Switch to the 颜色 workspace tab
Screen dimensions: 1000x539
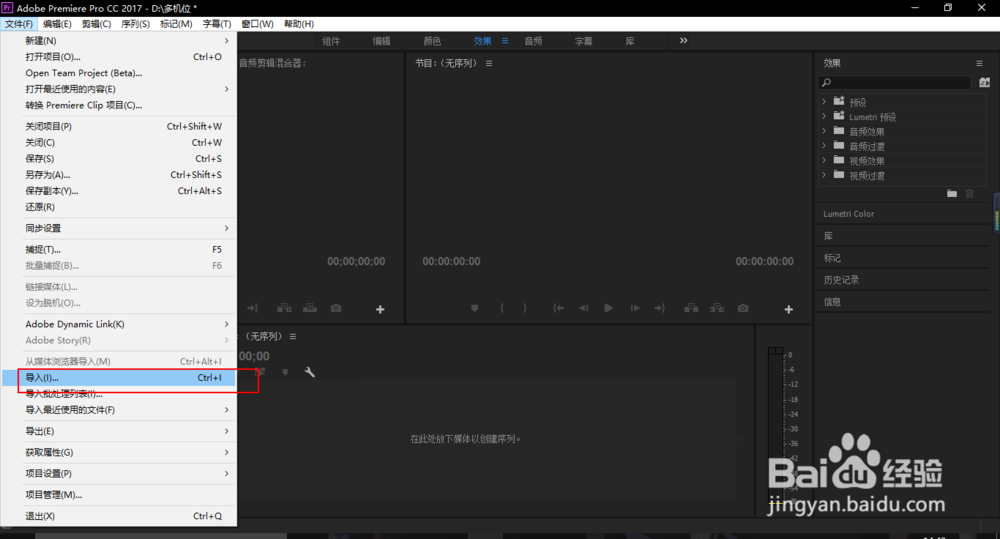click(432, 41)
